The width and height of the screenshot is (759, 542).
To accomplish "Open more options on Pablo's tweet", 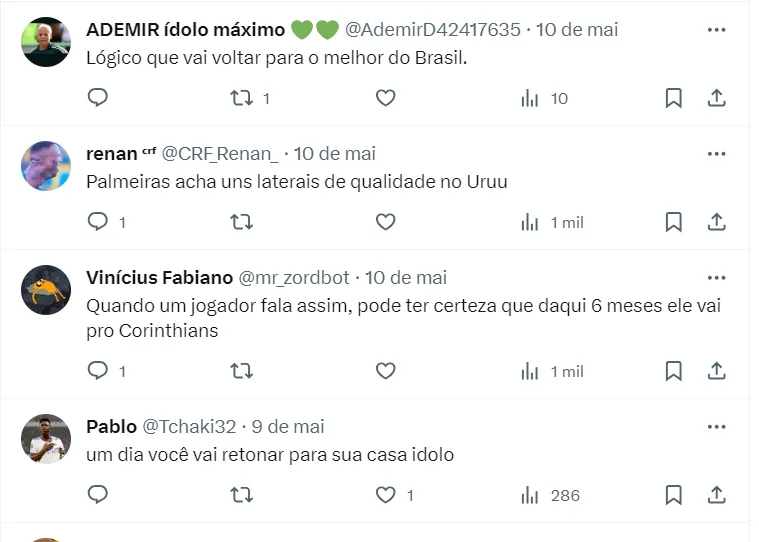I will click(x=716, y=427).
